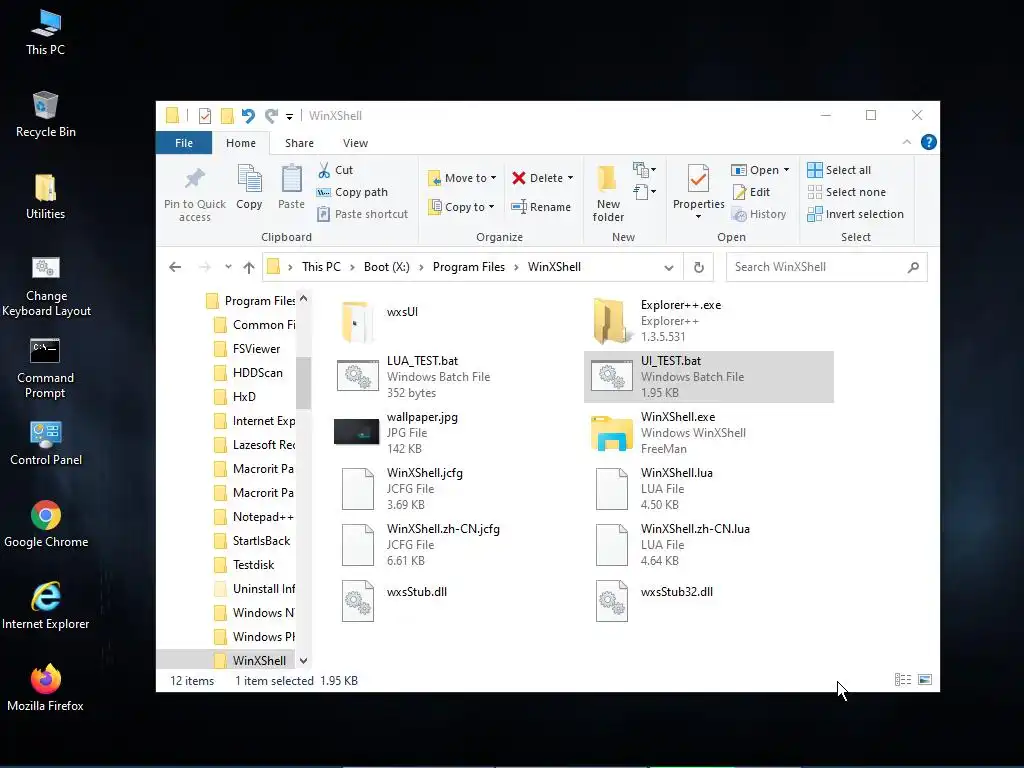Cut the selected file
Viewport: 1024px width, 768px height.
point(336,170)
